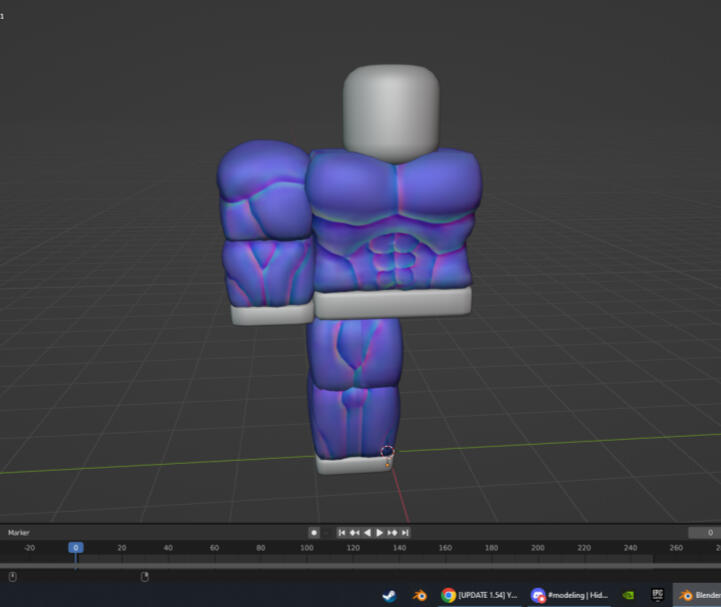
Task: Open the Epic Games Launcher taskbar icon
Action: pyautogui.click(x=657, y=595)
